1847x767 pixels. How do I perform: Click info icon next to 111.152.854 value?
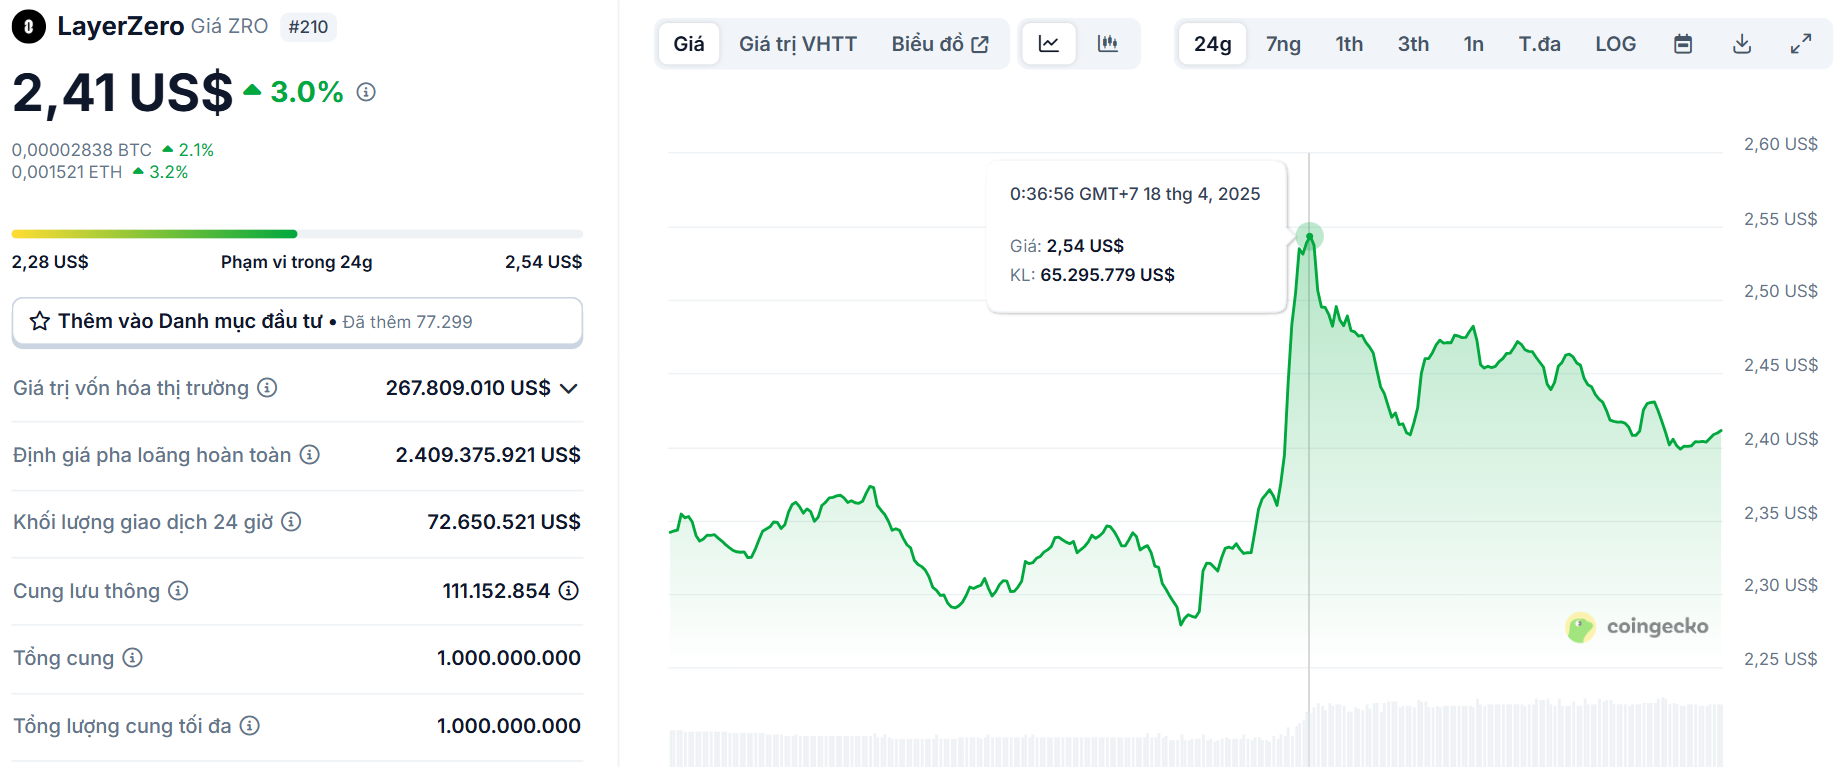pyautogui.click(x=569, y=591)
